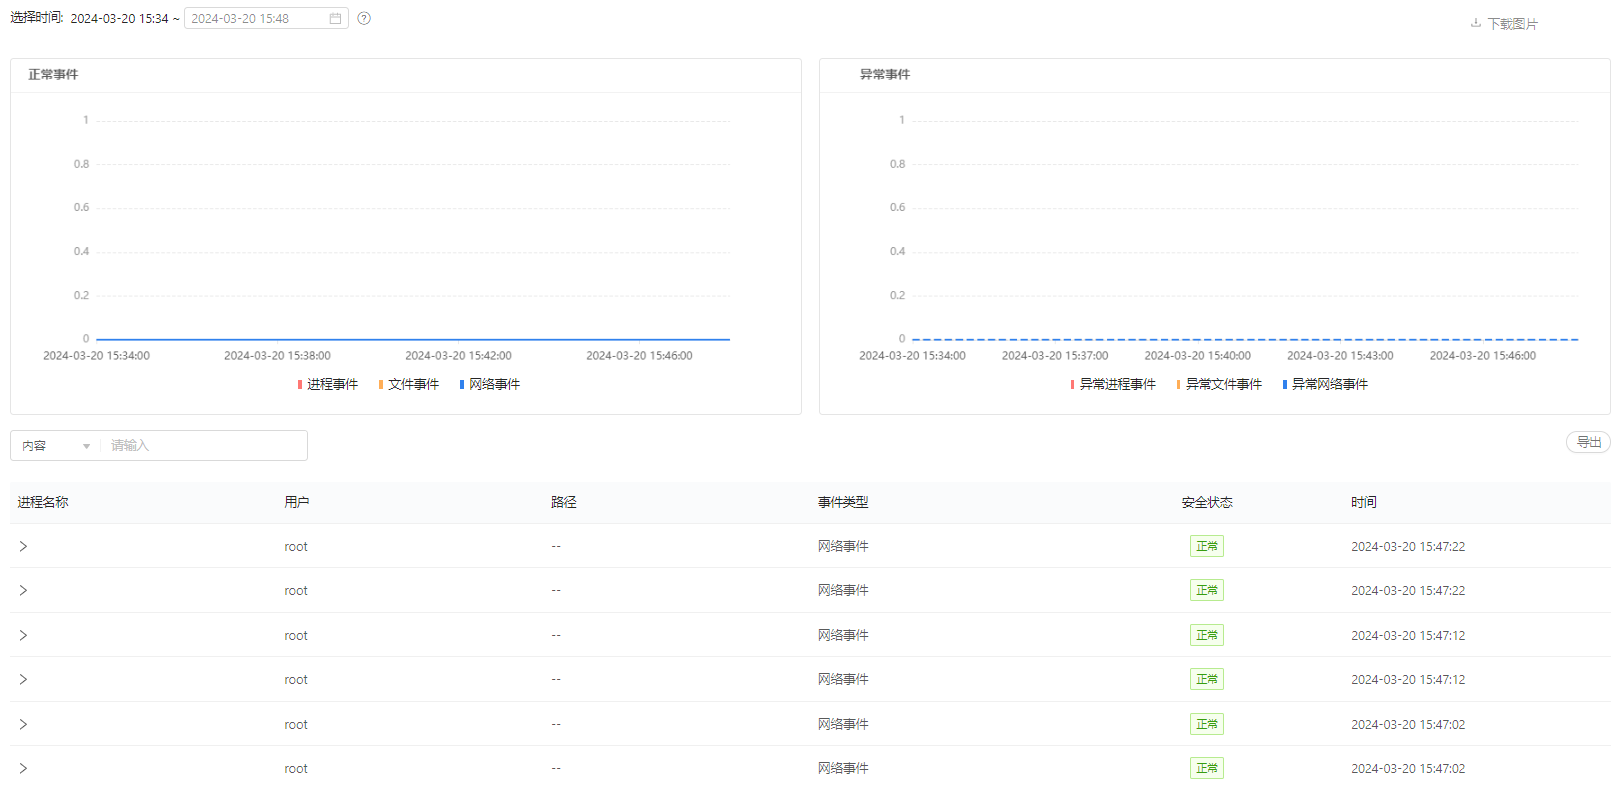
Task: Click the dashed 异常网络事件 line in chart
Action: (1245, 339)
